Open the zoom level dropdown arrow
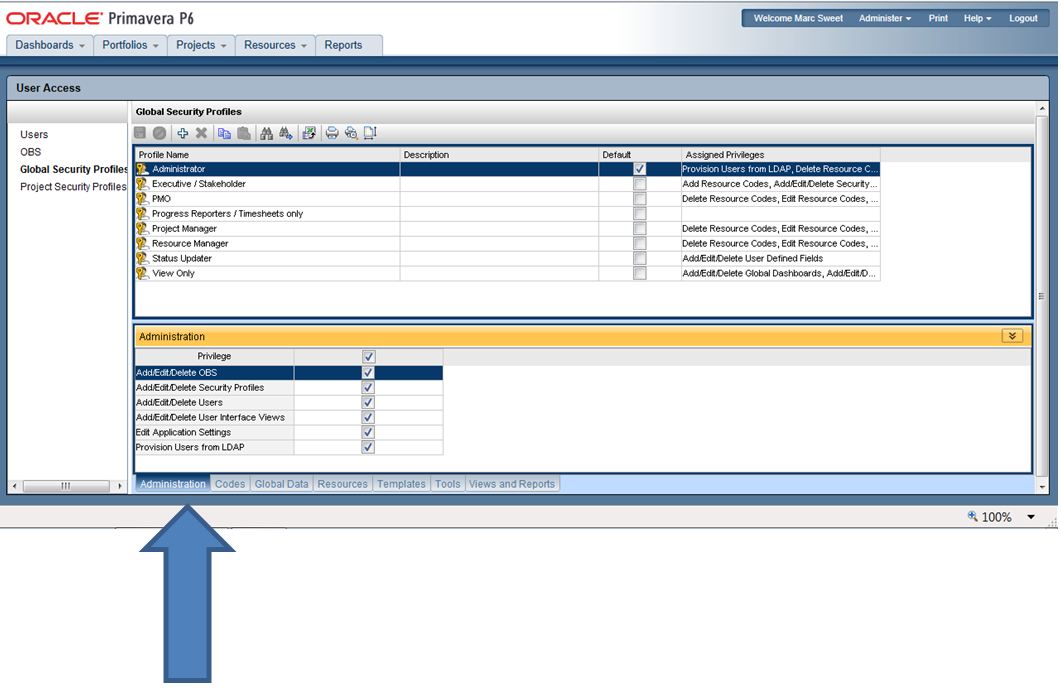The width and height of the screenshot is (1061, 688). coord(1031,517)
